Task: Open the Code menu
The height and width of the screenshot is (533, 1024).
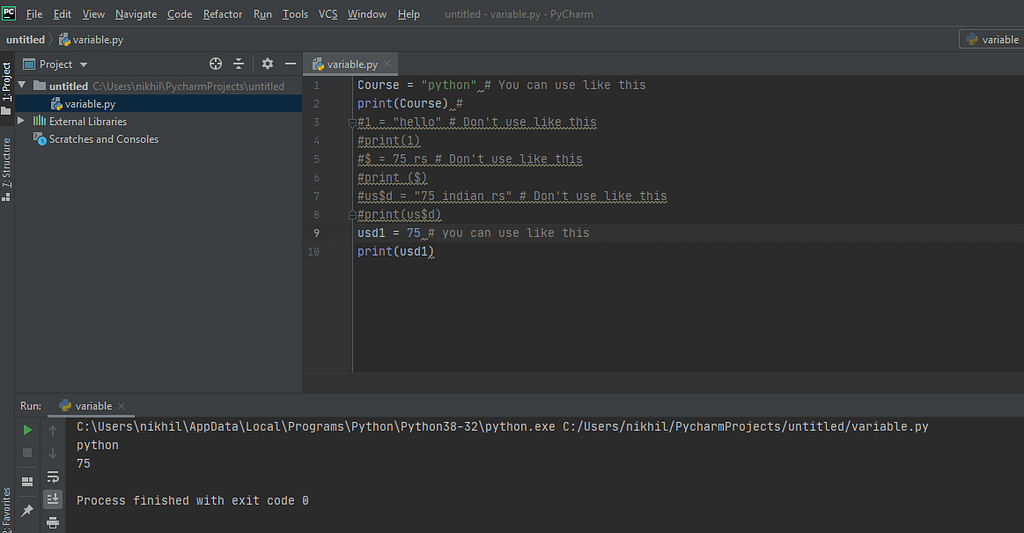Action: click(180, 14)
